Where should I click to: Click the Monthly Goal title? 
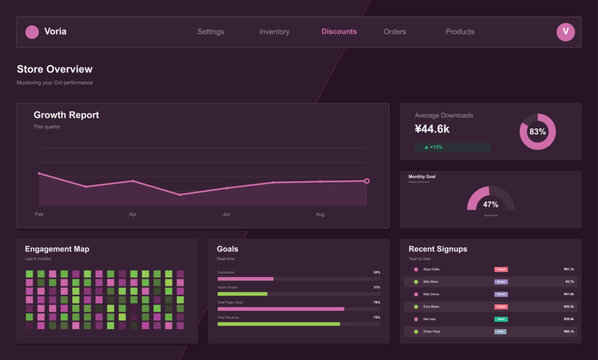point(422,177)
